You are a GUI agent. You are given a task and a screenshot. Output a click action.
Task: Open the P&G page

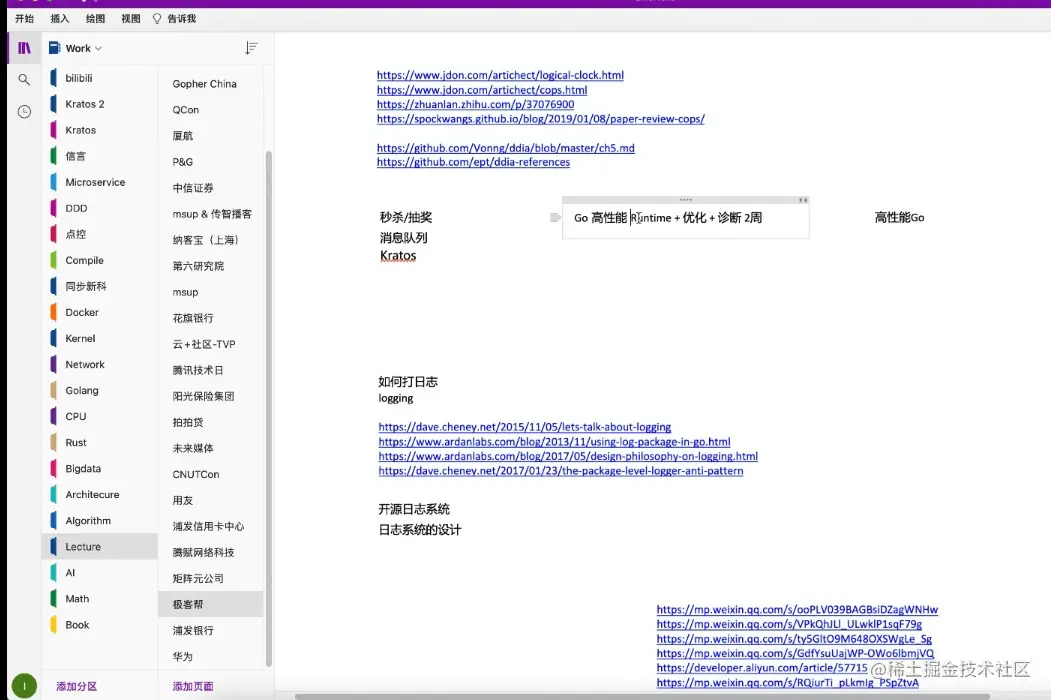pos(211,162)
